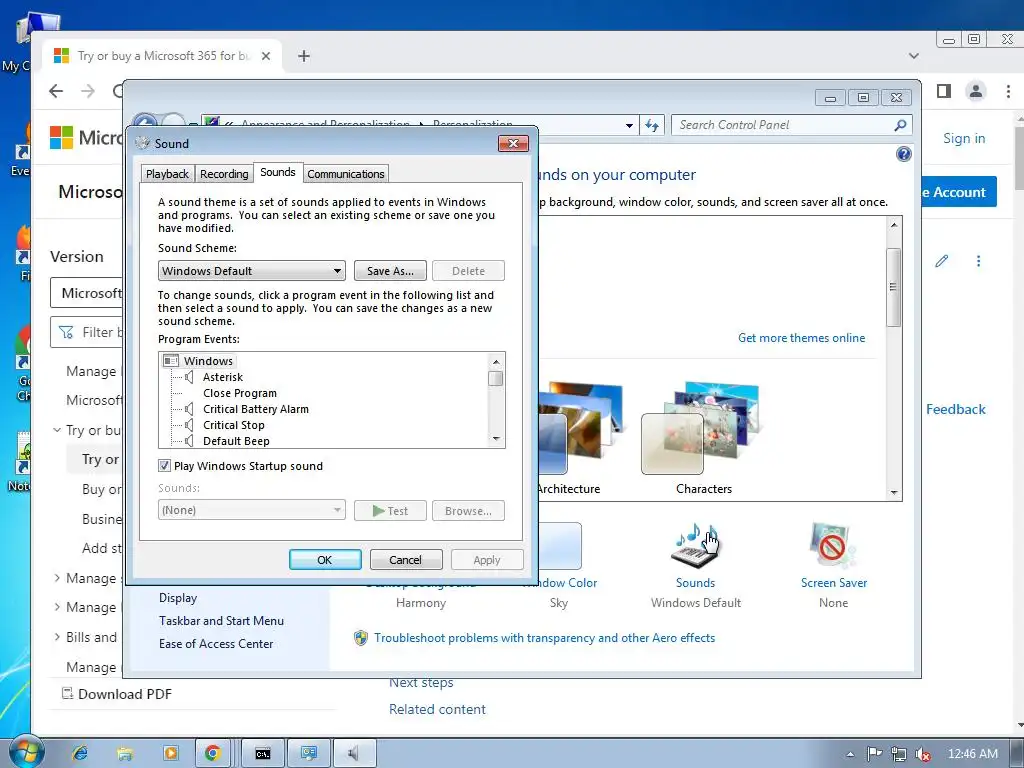Close the Sound dialog with red X

point(513,144)
